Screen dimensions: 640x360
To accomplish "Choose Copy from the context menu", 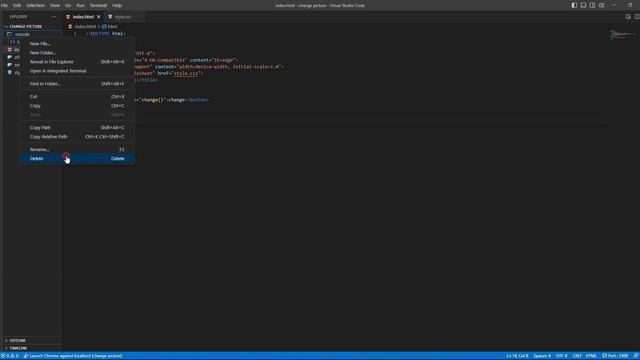I will click(77, 106).
